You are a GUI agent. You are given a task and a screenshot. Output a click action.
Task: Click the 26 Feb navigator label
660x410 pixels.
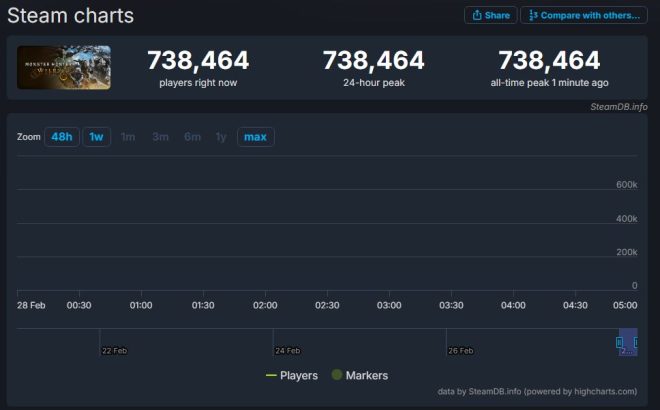click(x=460, y=351)
